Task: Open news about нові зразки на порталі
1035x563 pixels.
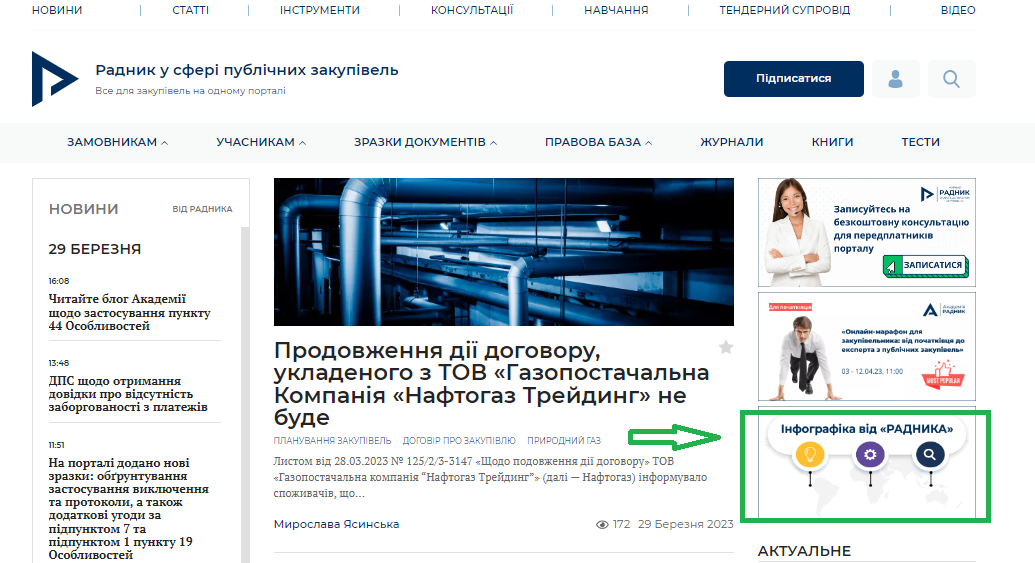Action: 129,509
